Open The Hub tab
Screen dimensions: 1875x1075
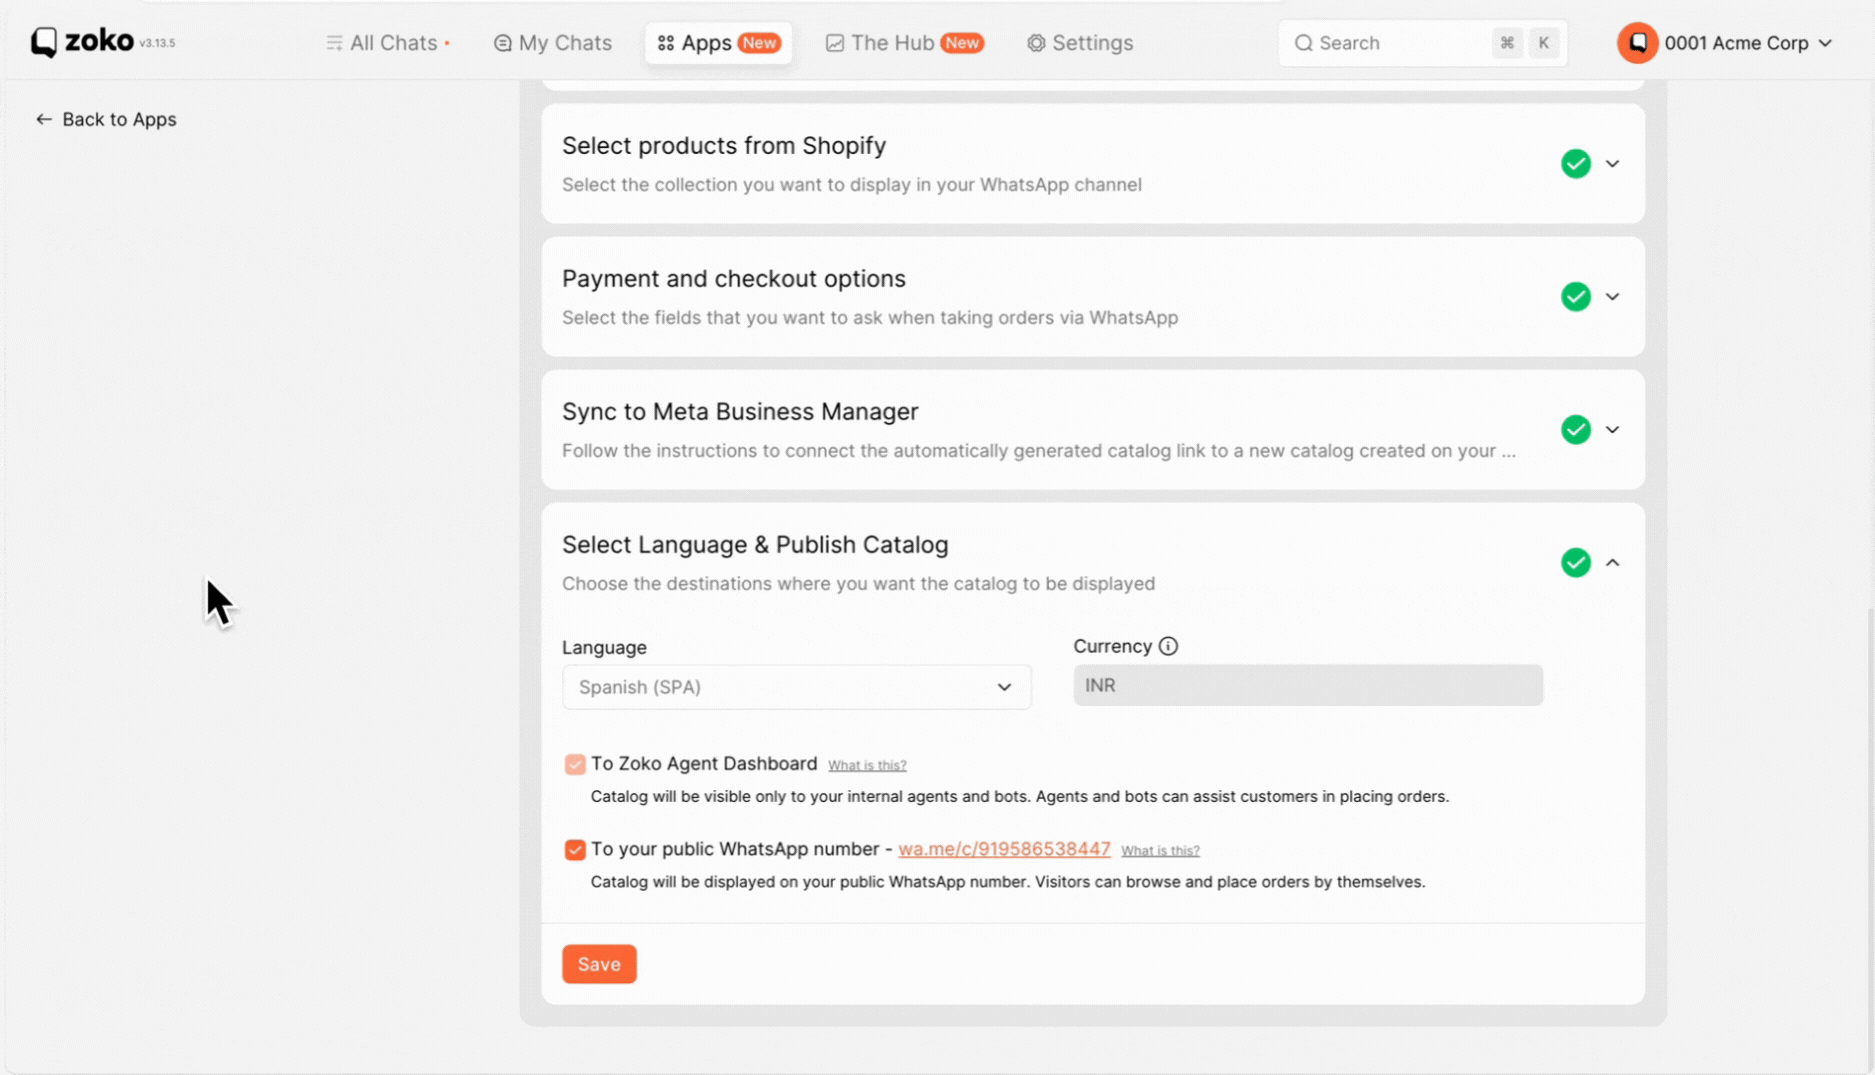click(904, 43)
